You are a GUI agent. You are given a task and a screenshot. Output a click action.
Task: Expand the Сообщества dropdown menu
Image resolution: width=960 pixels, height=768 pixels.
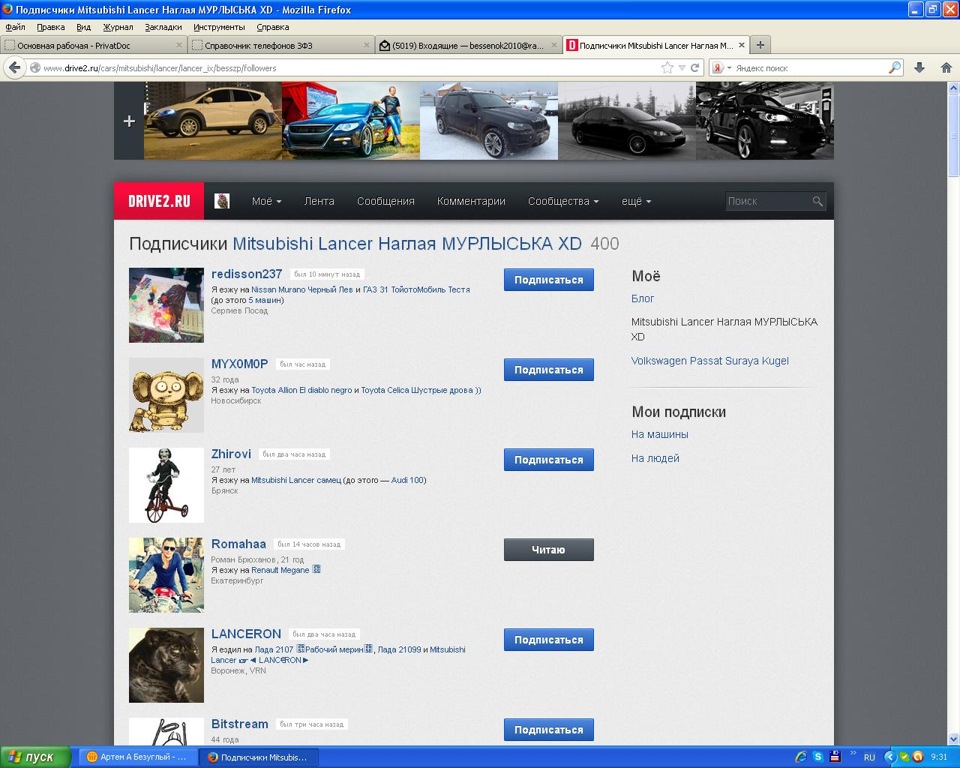pyautogui.click(x=563, y=201)
